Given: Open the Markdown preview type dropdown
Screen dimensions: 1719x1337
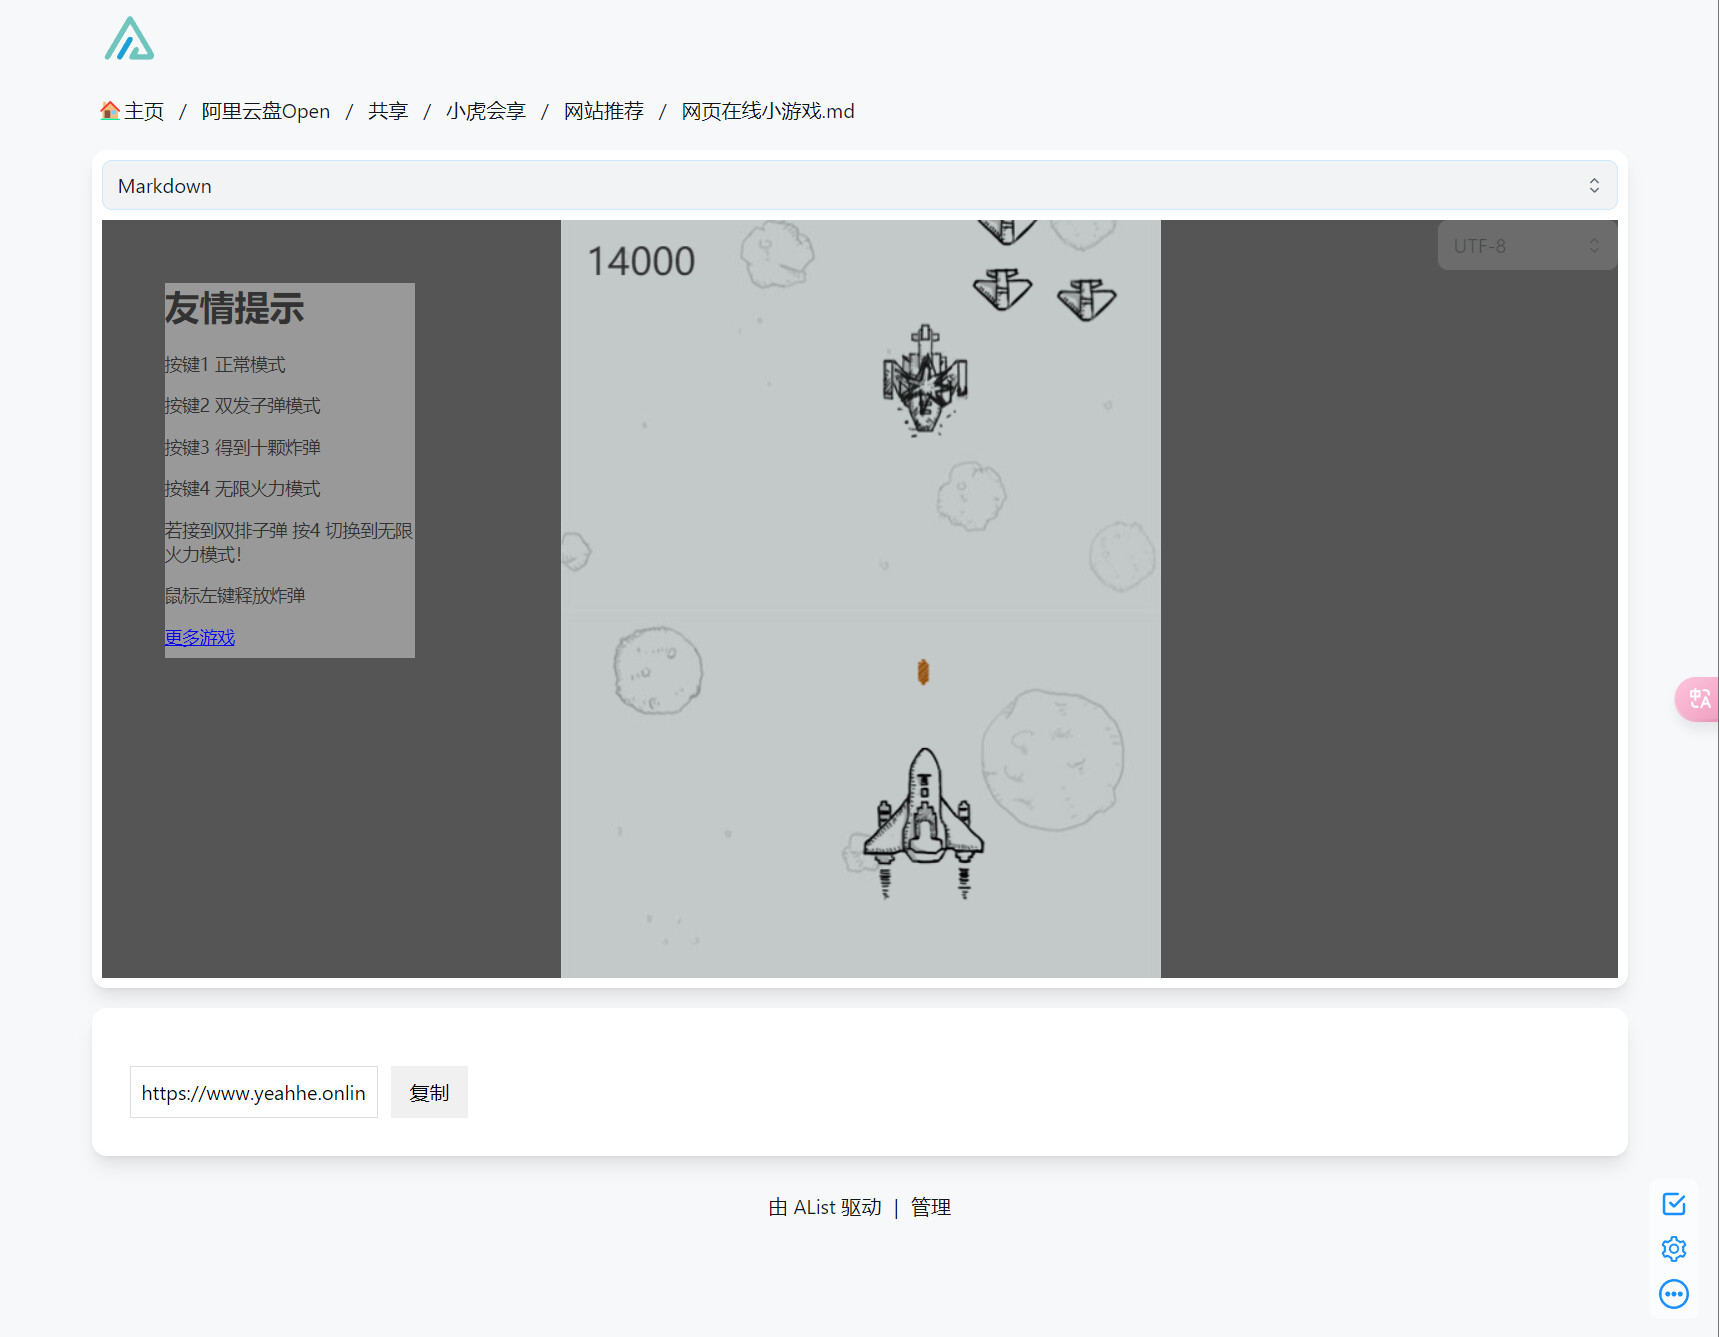Looking at the screenshot, I should tap(859, 186).
